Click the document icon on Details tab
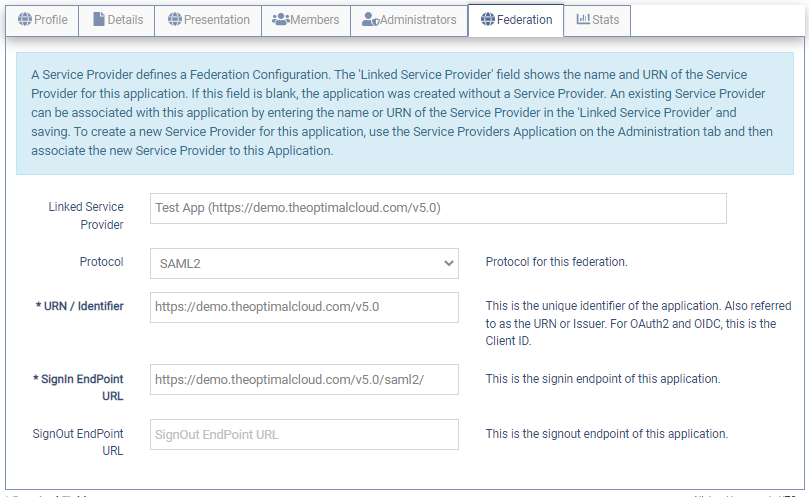Viewport: 809px width, 497px height. [x=99, y=20]
